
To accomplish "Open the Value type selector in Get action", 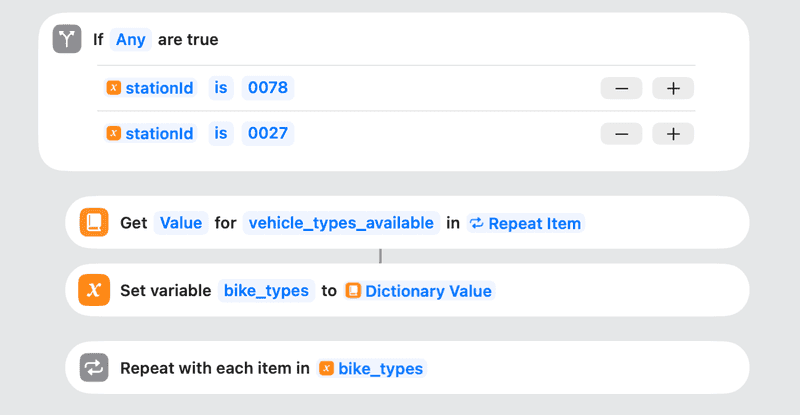I will [x=181, y=223].
